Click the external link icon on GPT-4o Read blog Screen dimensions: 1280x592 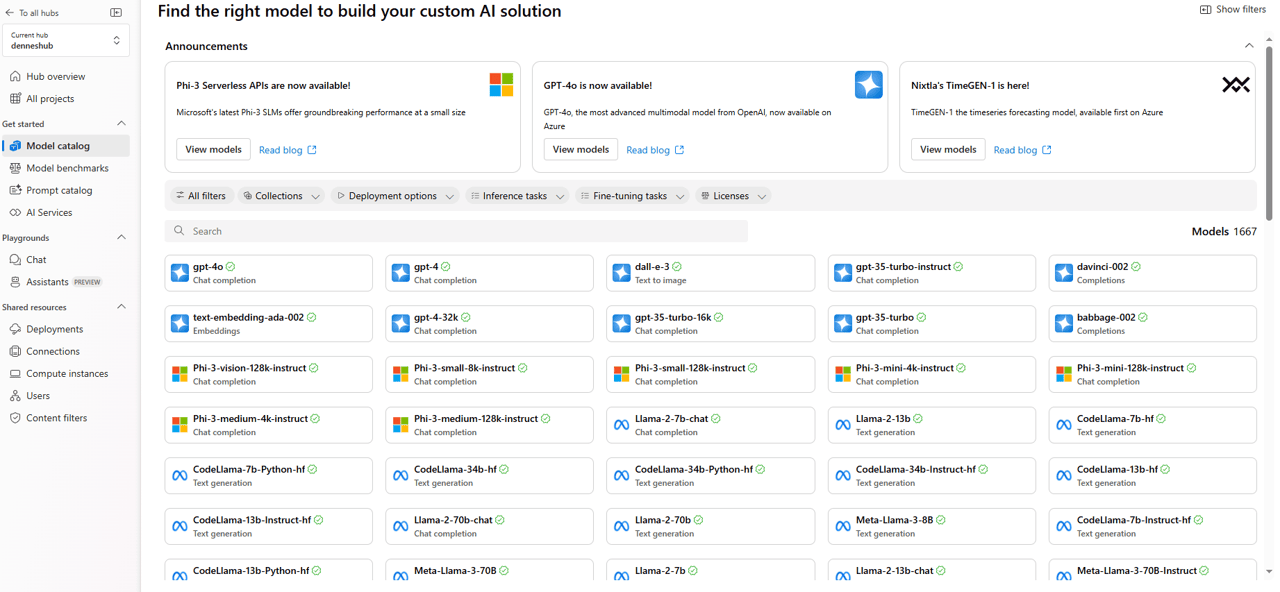click(x=680, y=150)
